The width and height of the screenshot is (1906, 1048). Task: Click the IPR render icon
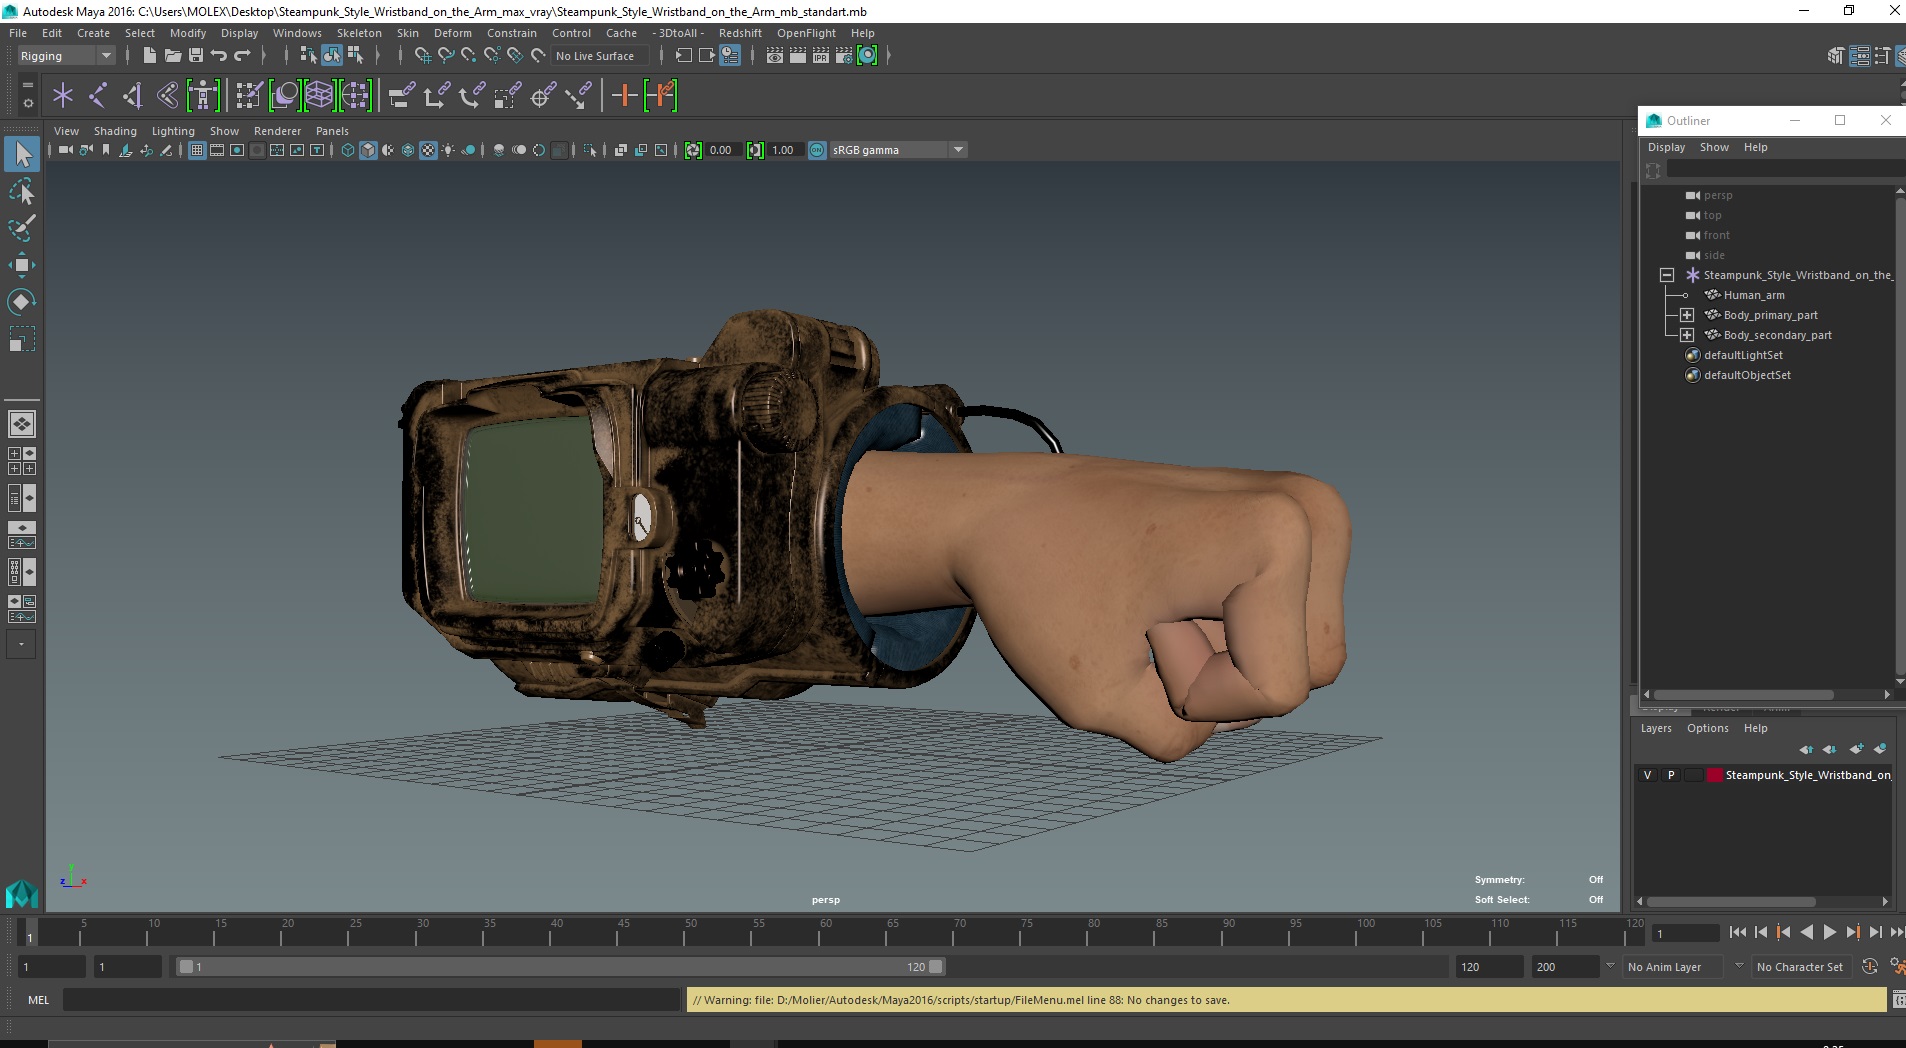(821, 56)
